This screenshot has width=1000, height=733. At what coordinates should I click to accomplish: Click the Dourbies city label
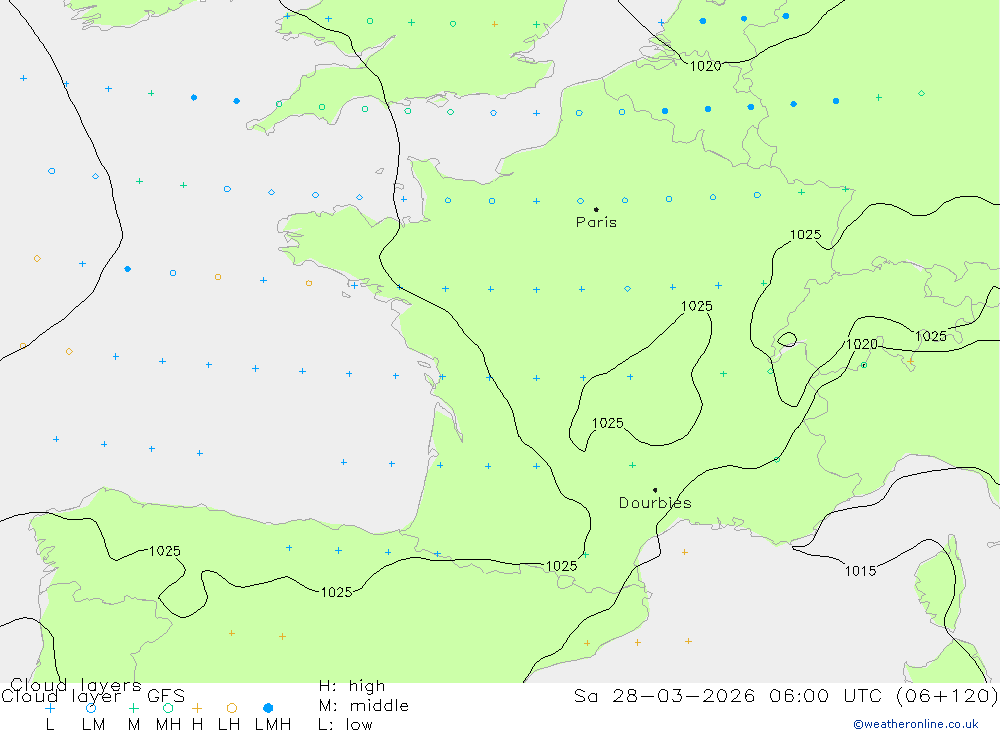[655, 503]
